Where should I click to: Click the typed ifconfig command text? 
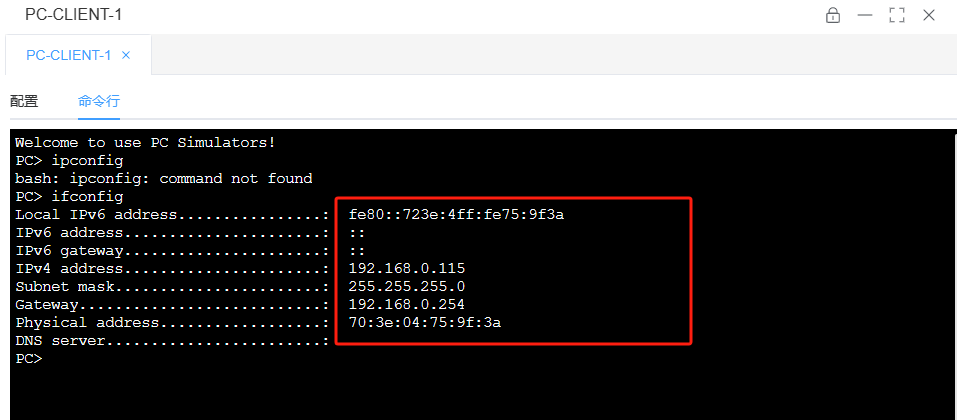click(x=87, y=197)
